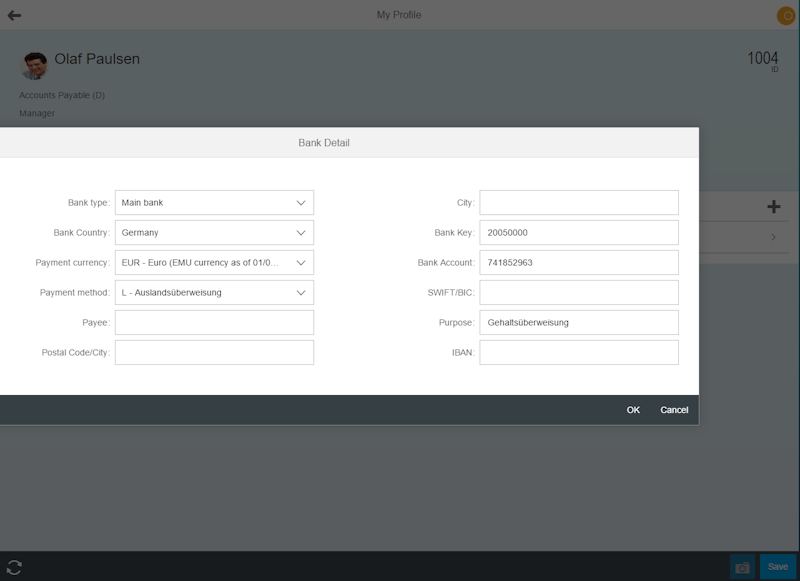Click the empty IBAN field
The height and width of the screenshot is (581, 800).
578,352
